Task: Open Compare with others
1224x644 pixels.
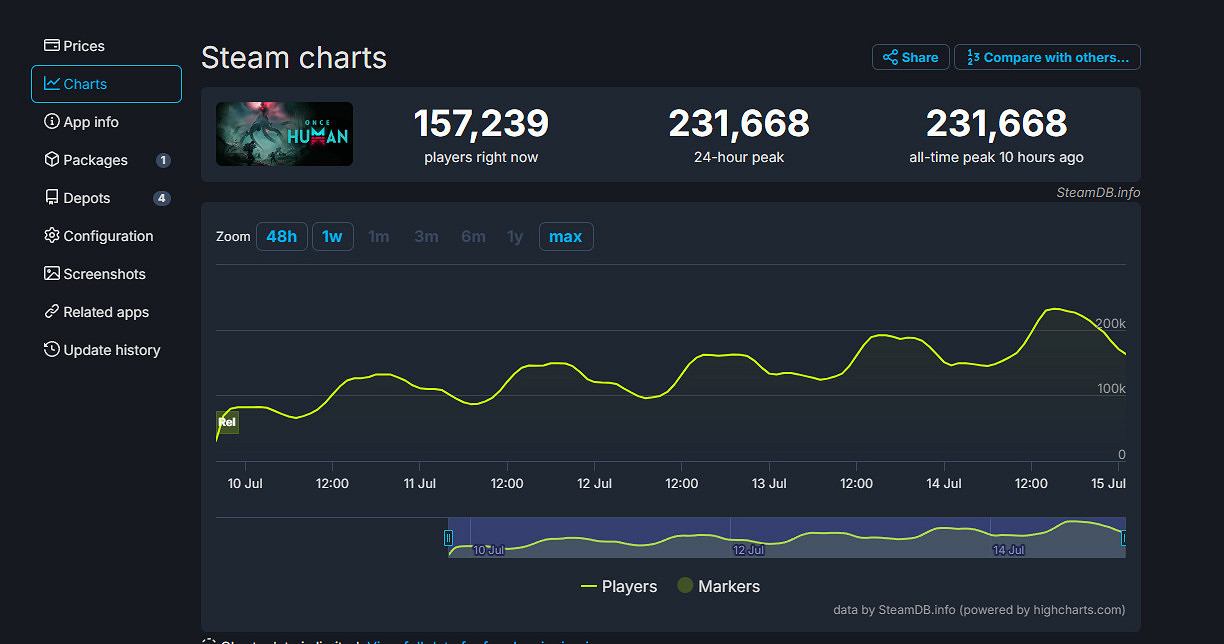Action: [1047, 57]
